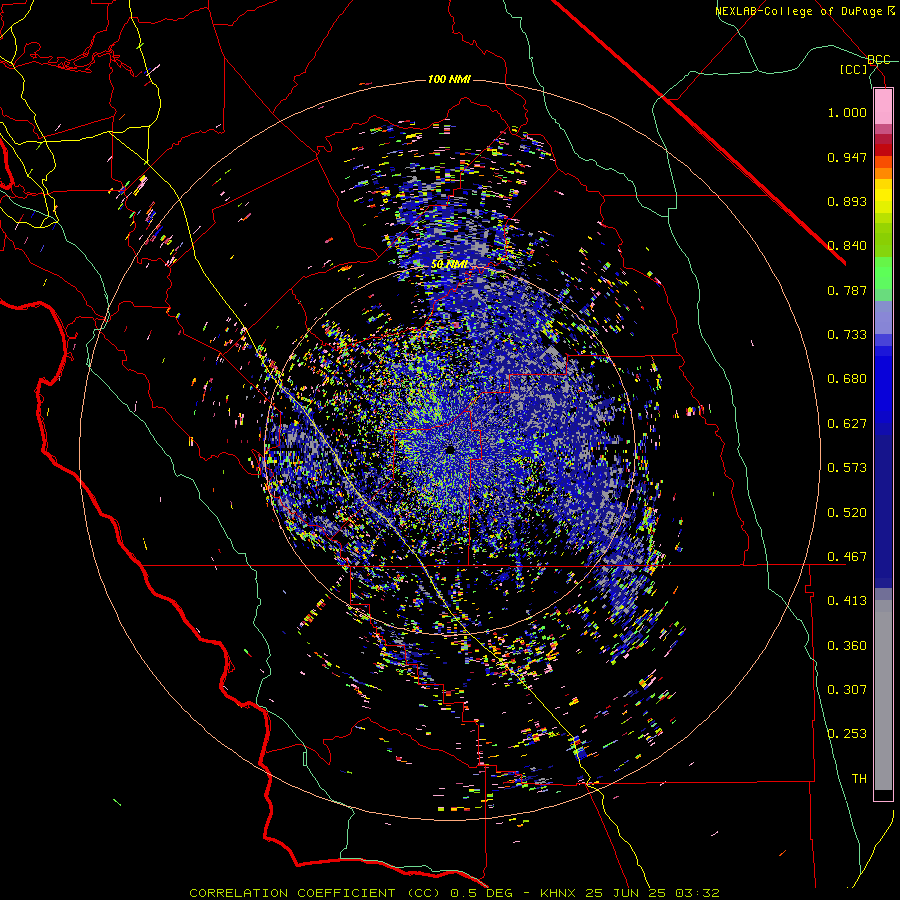
Task: Select the 0.467 legend value
Action: [847, 557]
